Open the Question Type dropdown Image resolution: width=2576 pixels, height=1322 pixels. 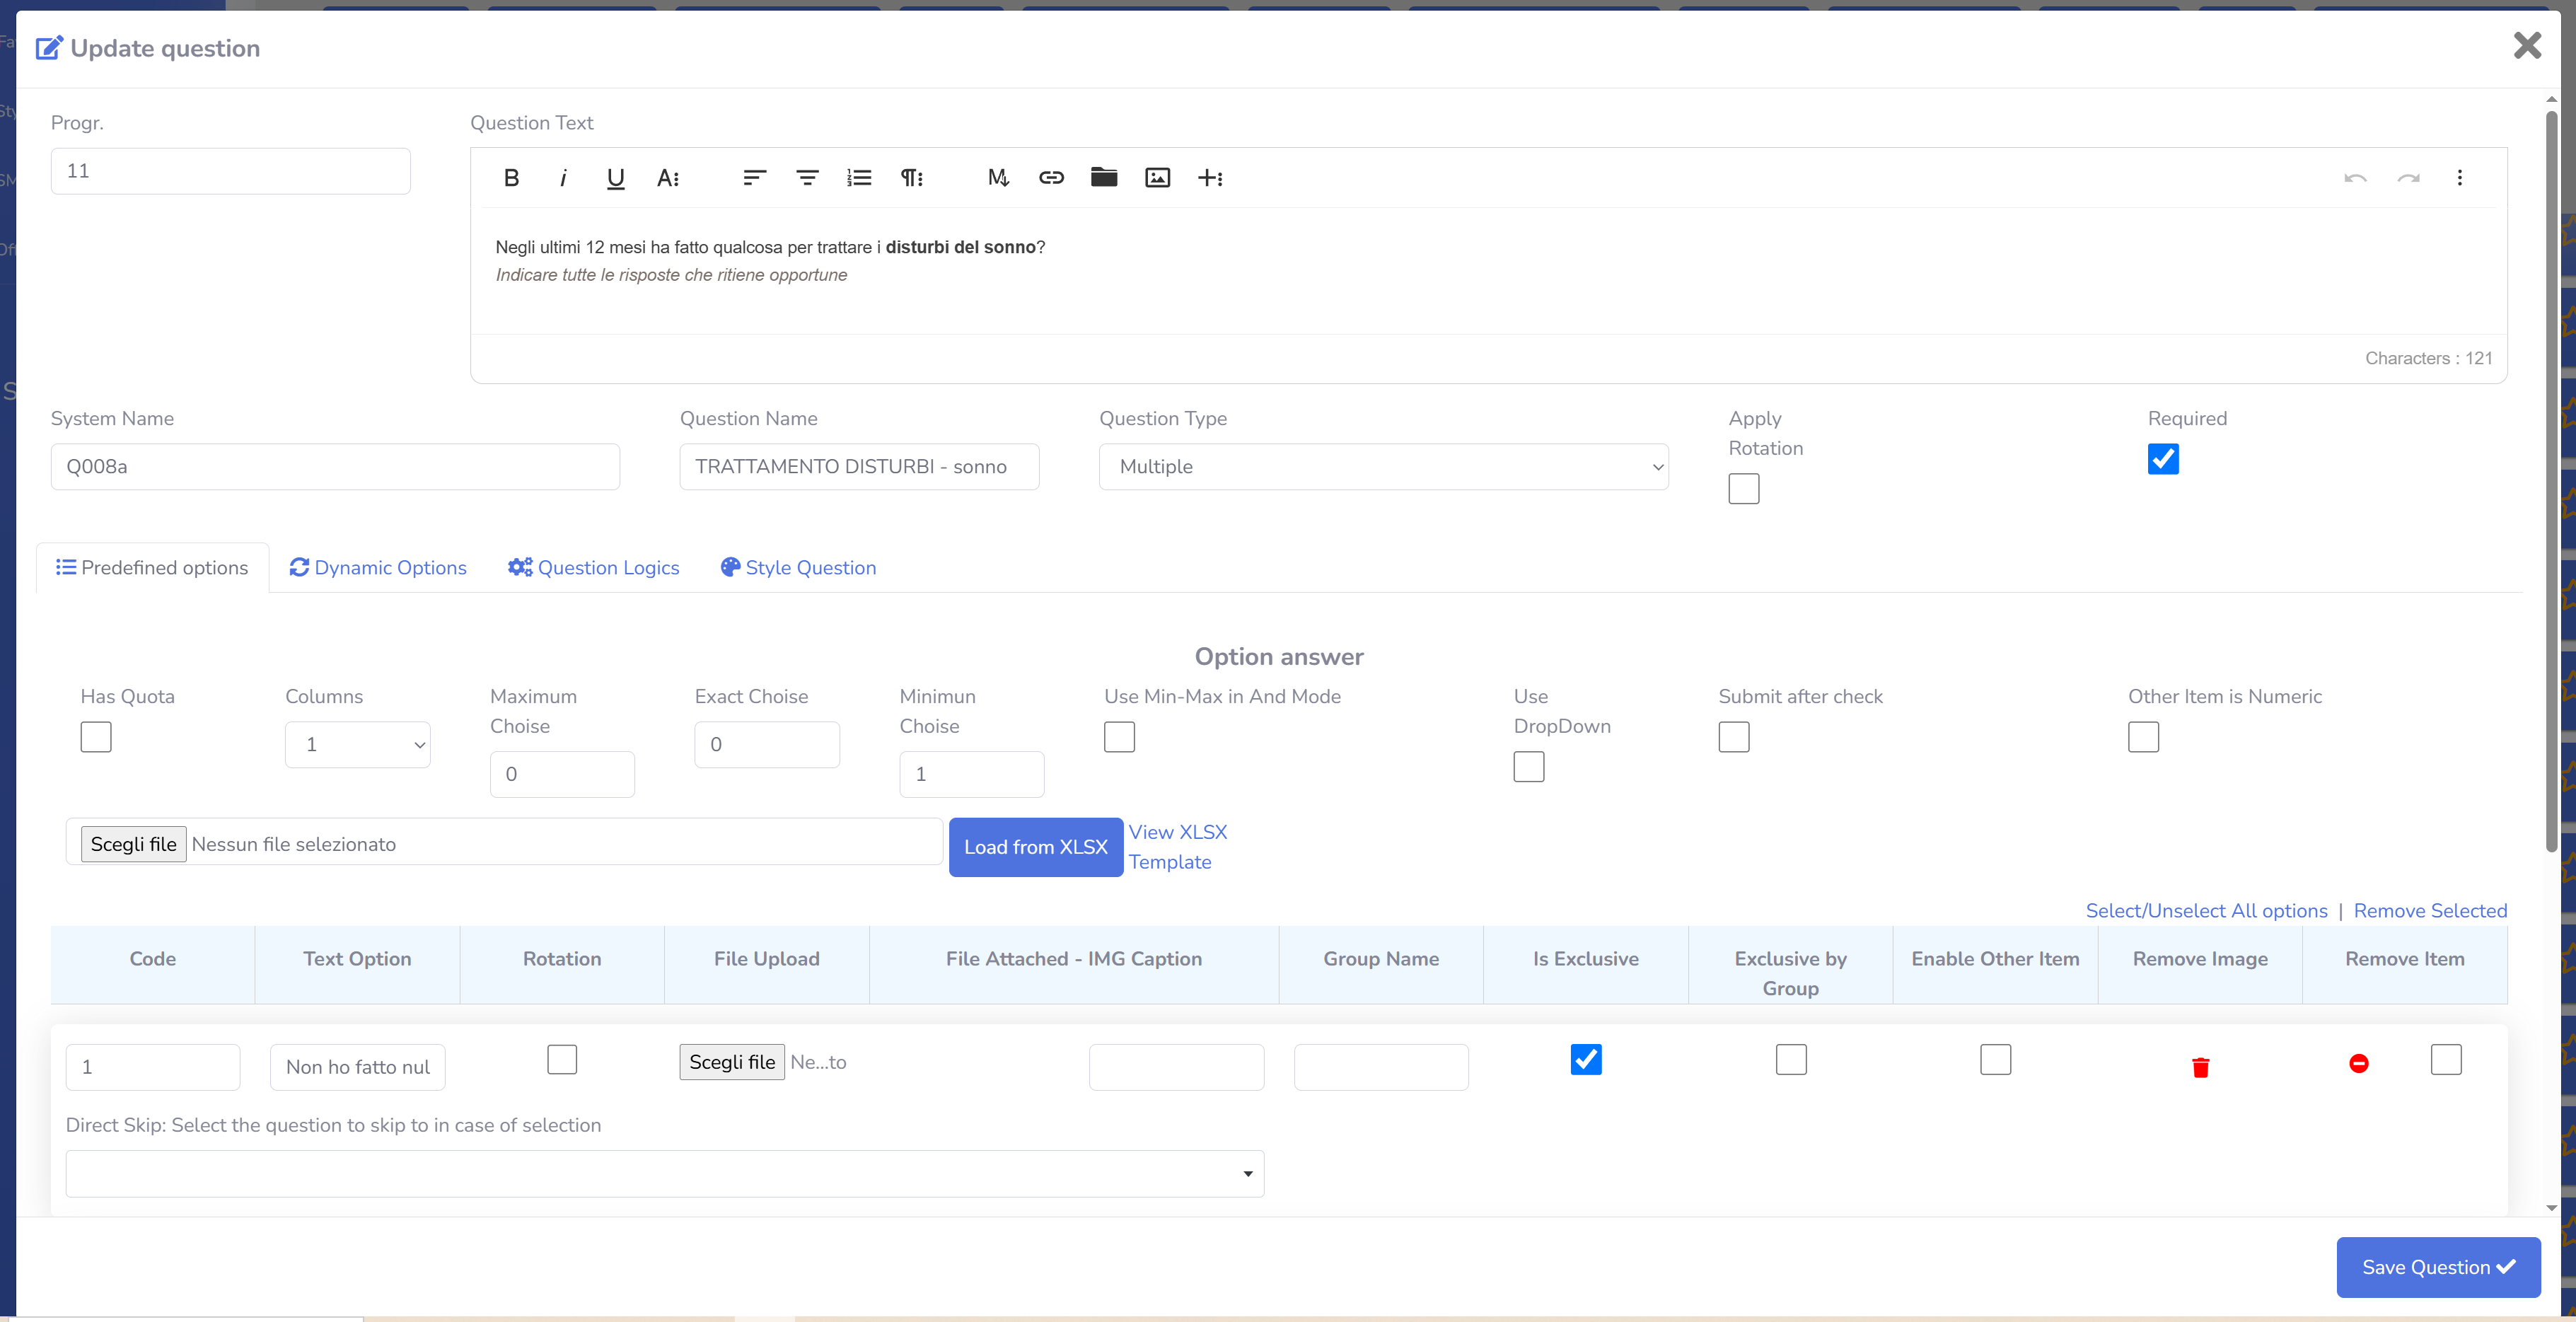(x=1383, y=467)
